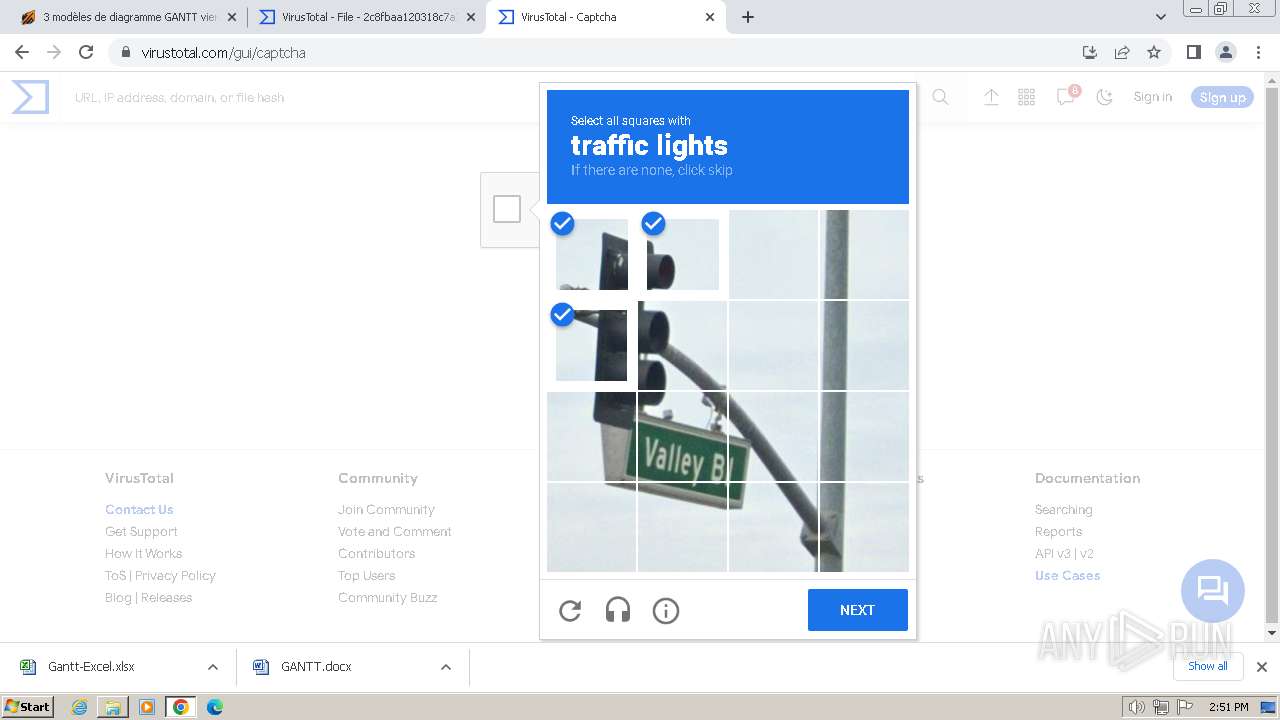Open ToS | Privacy Policy link
Screen dimensions: 1280x720
point(160,575)
